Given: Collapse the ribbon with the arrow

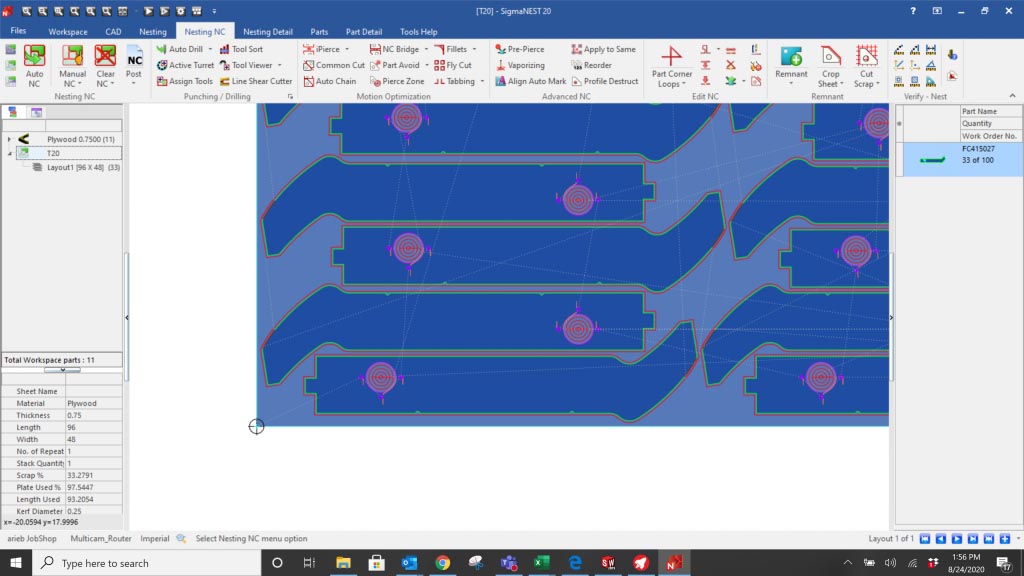Looking at the screenshot, I should 1012,96.
